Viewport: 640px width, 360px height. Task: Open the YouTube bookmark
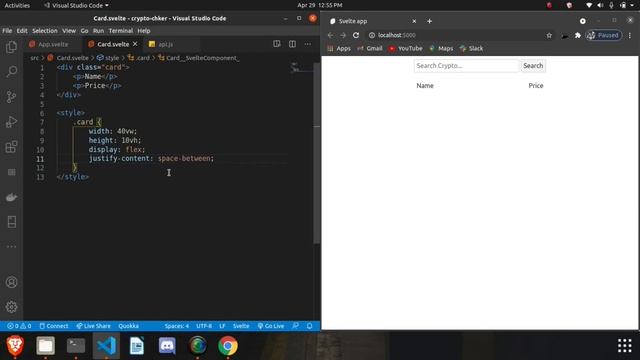(x=406, y=48)
